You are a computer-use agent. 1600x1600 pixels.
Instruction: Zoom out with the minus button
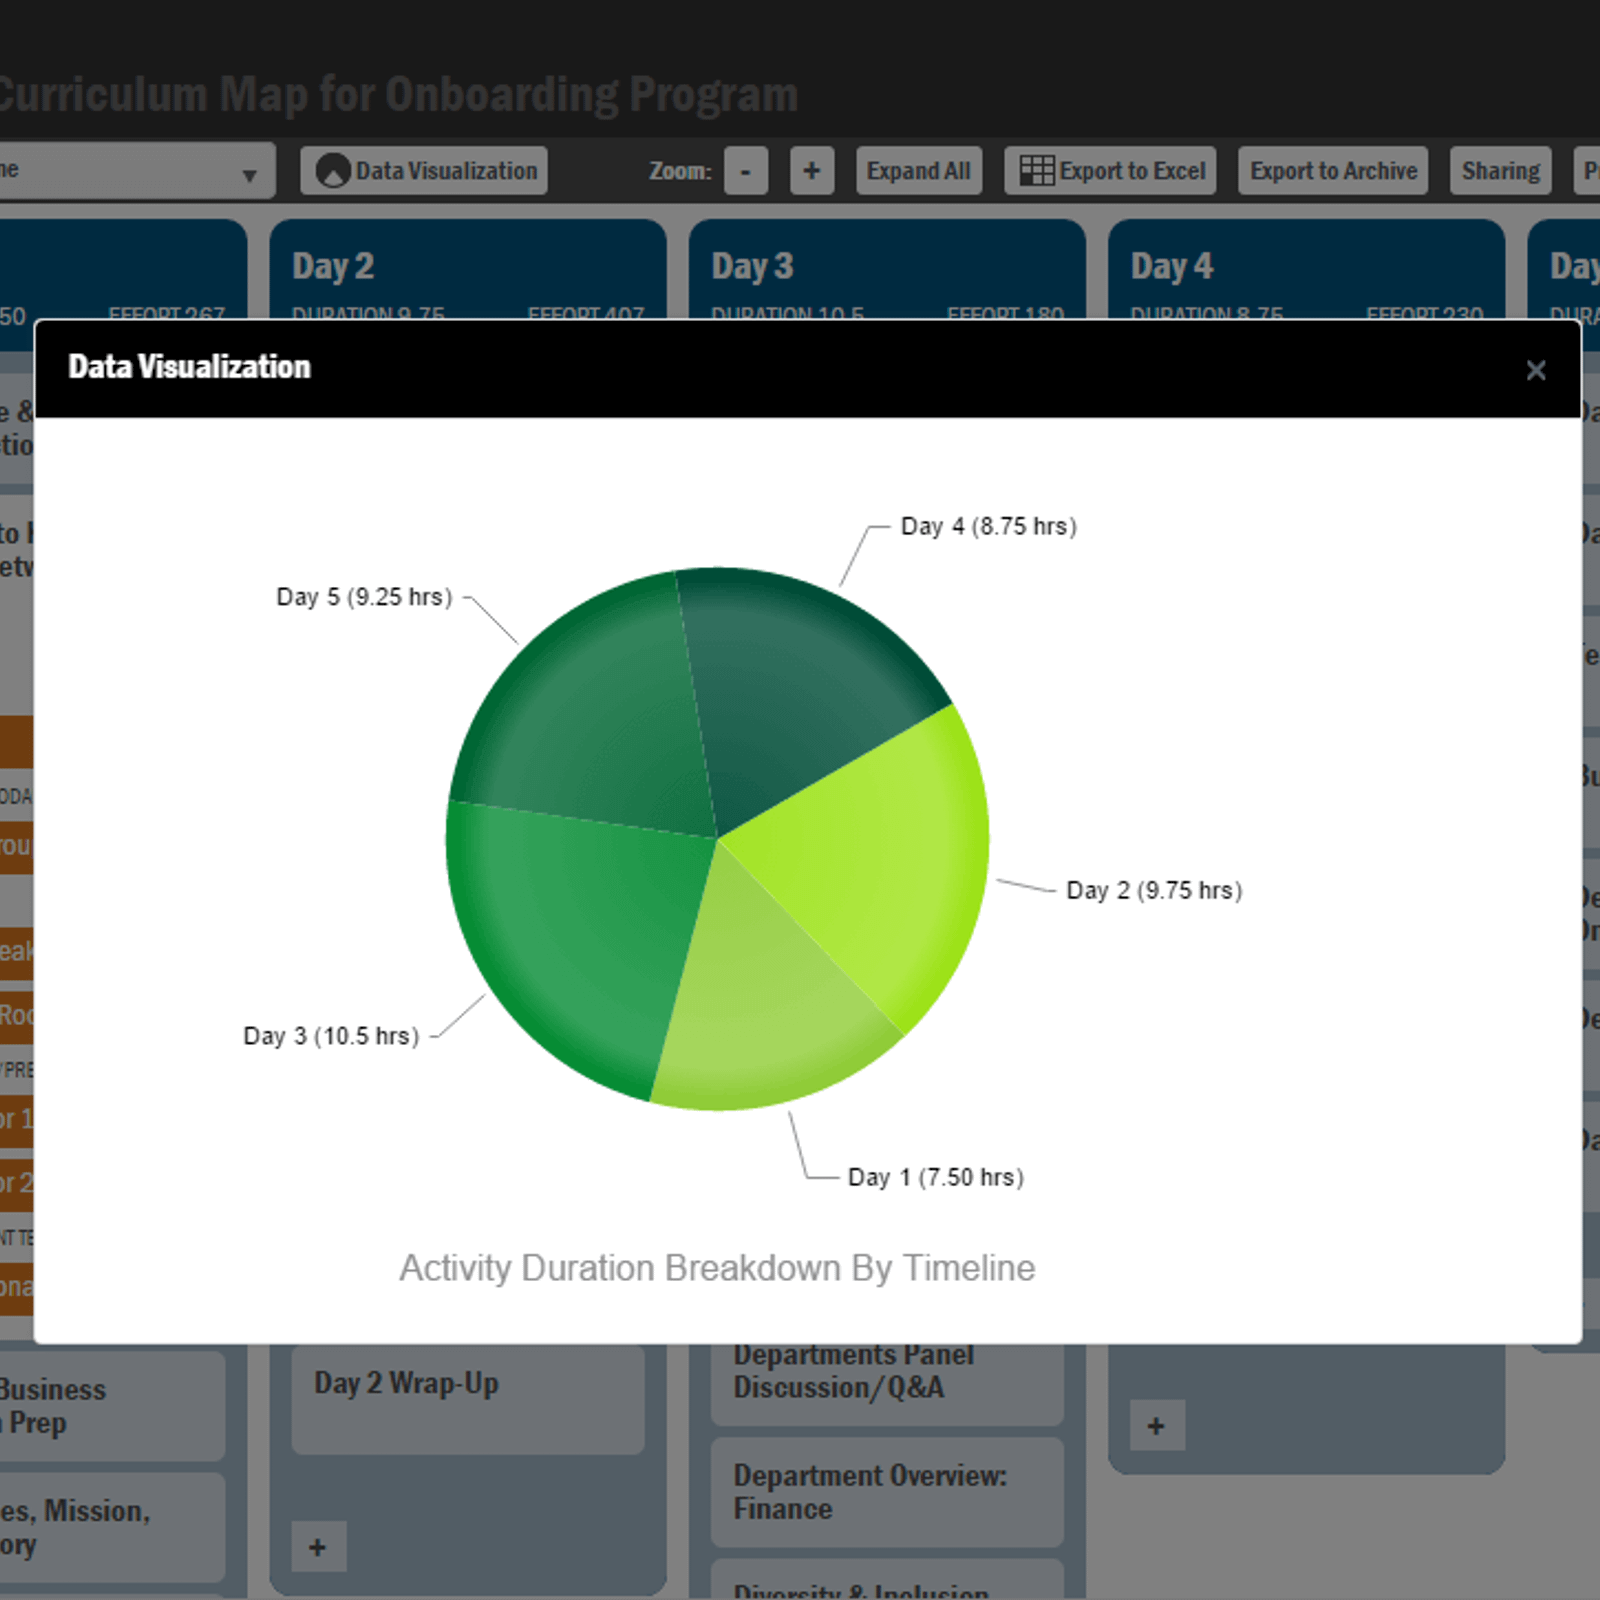746,171
